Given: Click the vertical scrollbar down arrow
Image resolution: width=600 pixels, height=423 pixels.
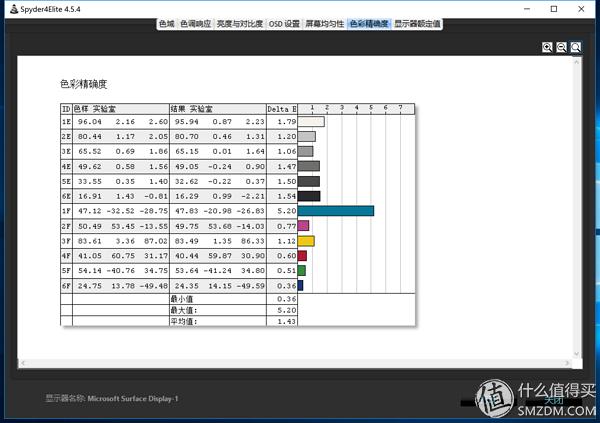Looking at the screenshot, I should coord(576,352).
